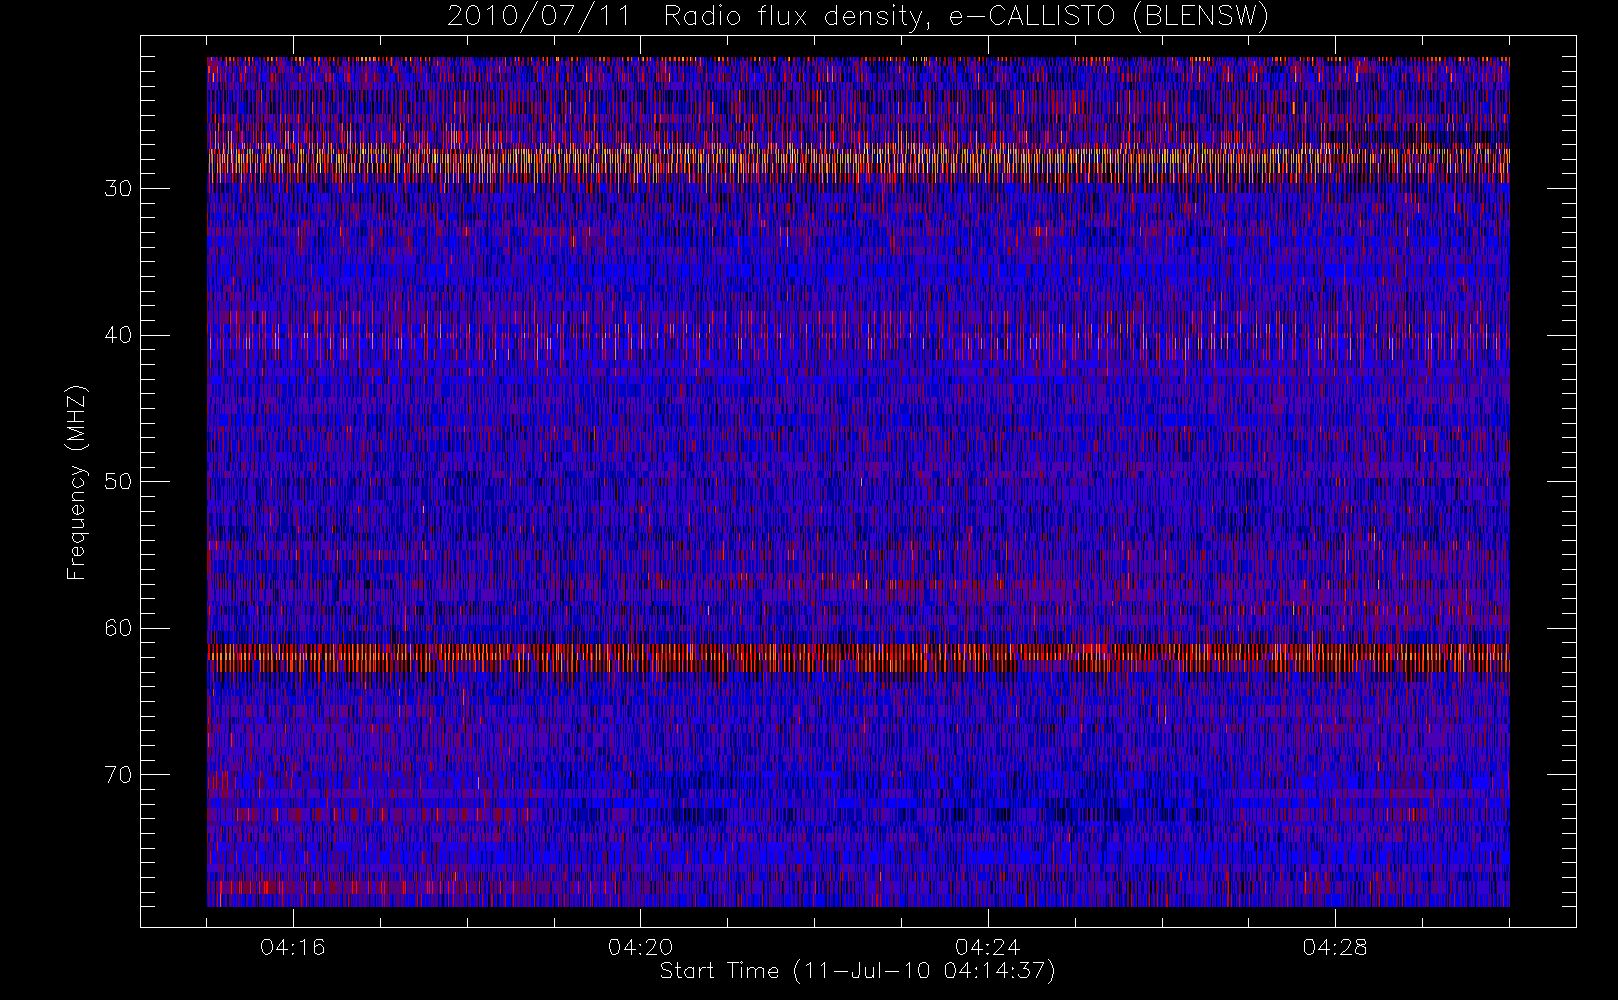
Task: Click the 30 MHz frequency tick label
Action: coord(118,189)
